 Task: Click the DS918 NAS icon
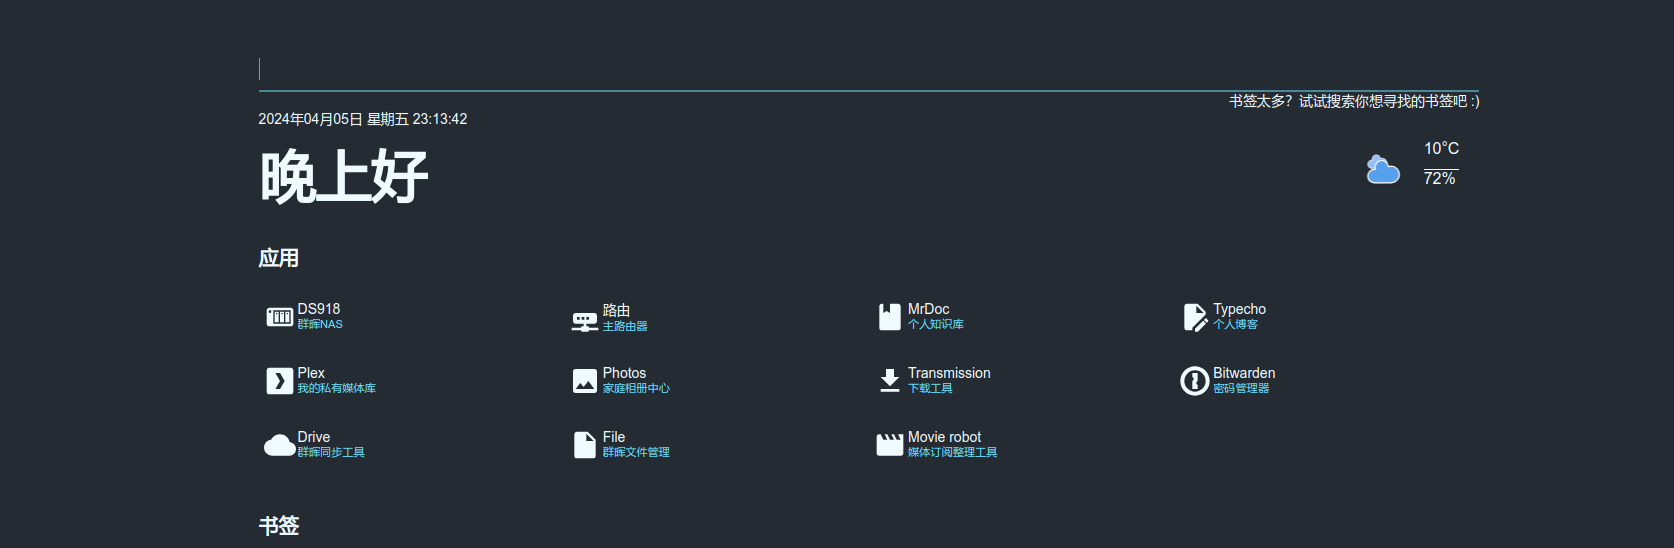[x=279, y=317]
